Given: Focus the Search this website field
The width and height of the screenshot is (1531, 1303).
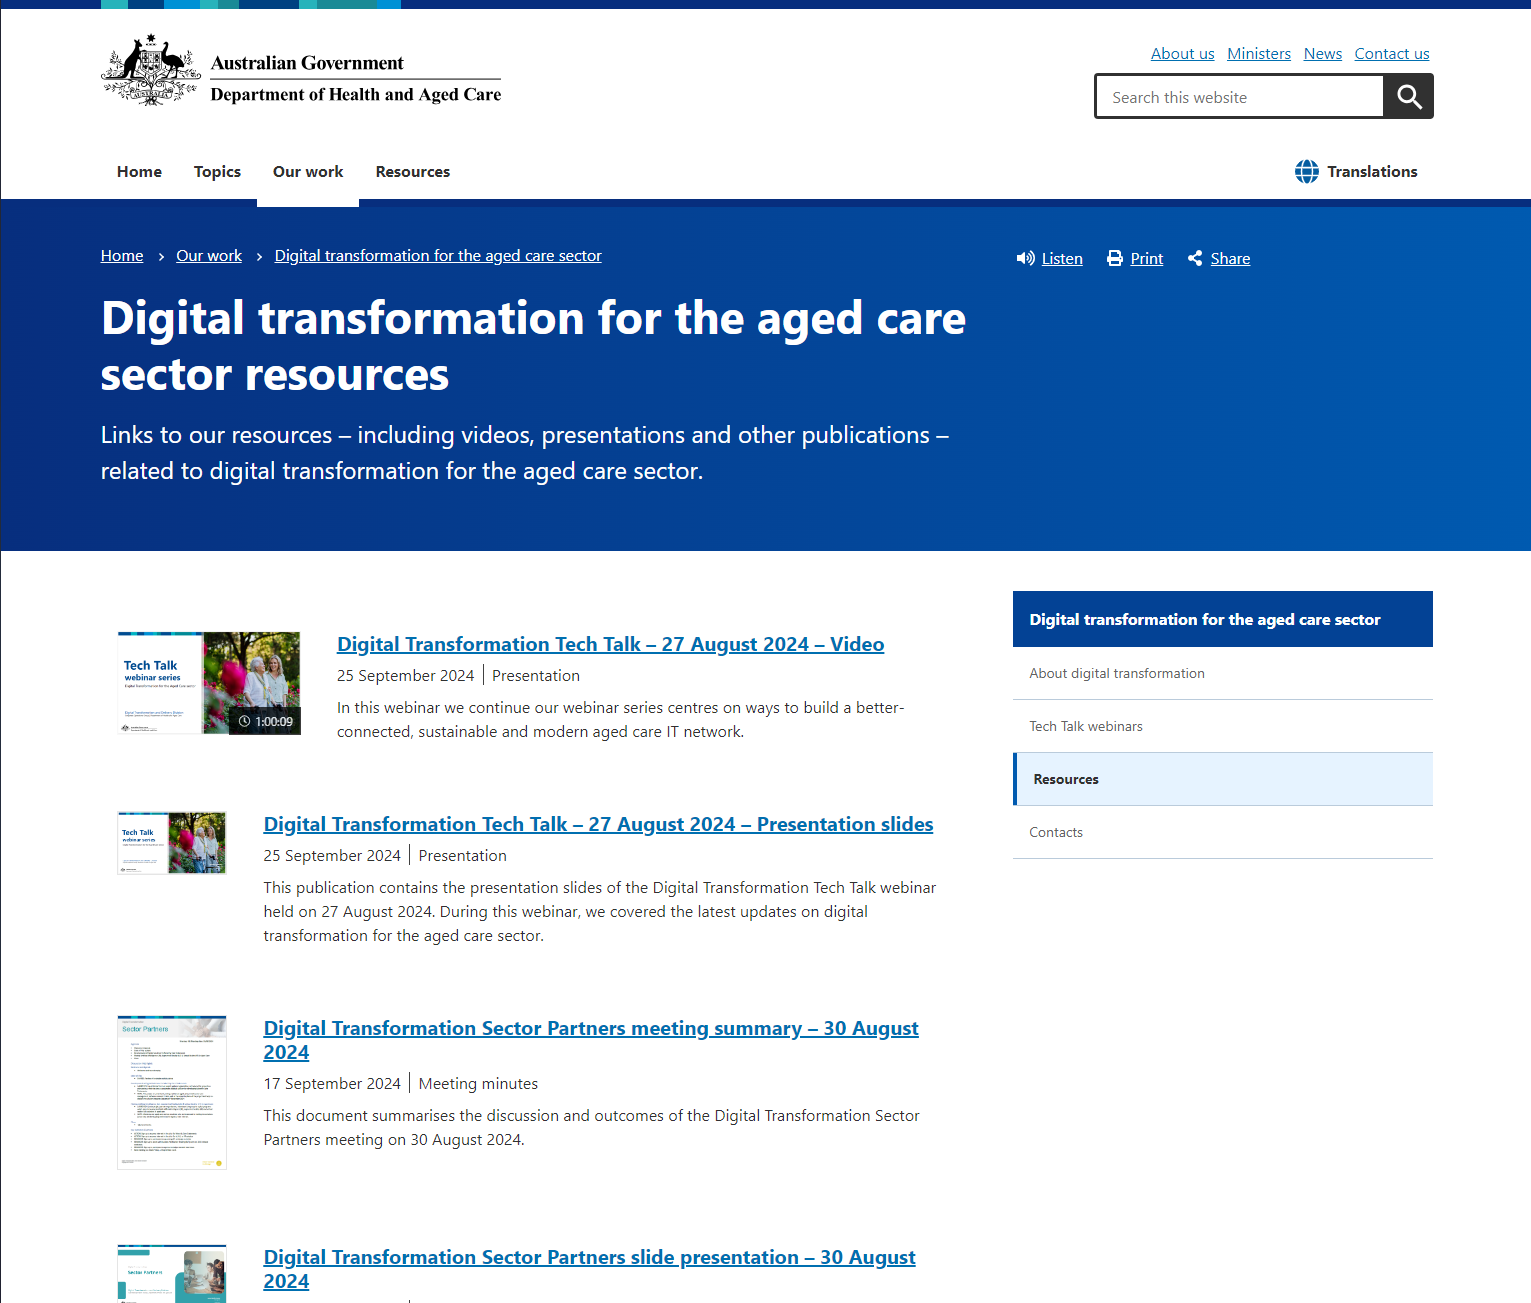Looking at the screenshot, I should tap(1240, 97).
